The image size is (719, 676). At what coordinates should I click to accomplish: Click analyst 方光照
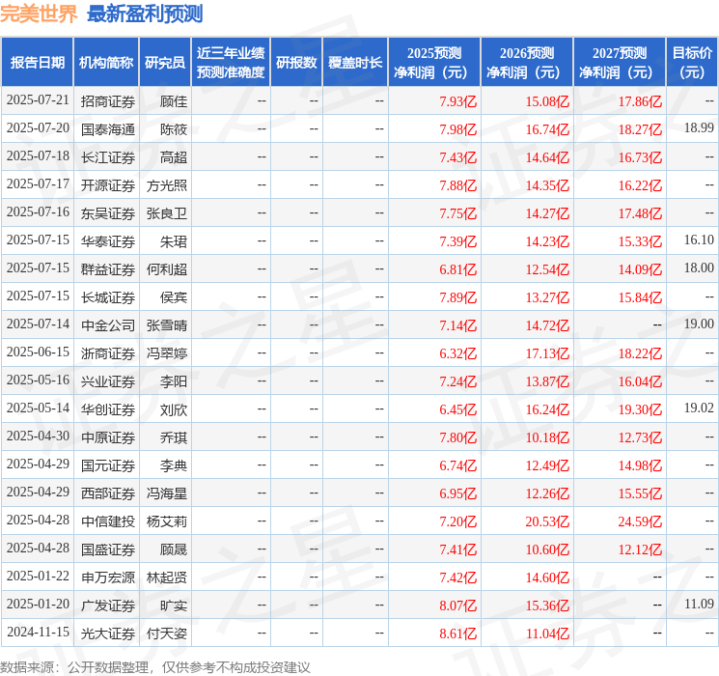click(166, 185)
